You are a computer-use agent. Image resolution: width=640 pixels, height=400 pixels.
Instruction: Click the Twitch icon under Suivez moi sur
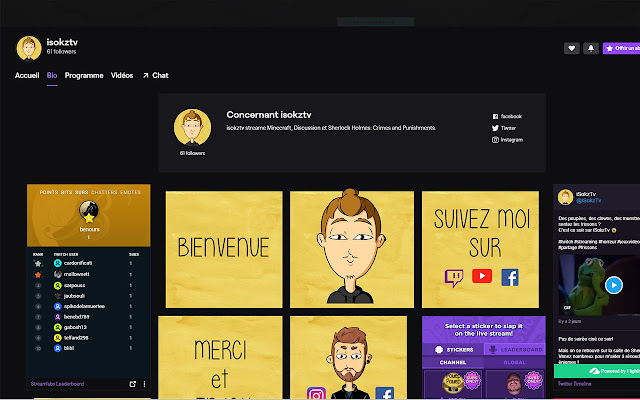454,278
